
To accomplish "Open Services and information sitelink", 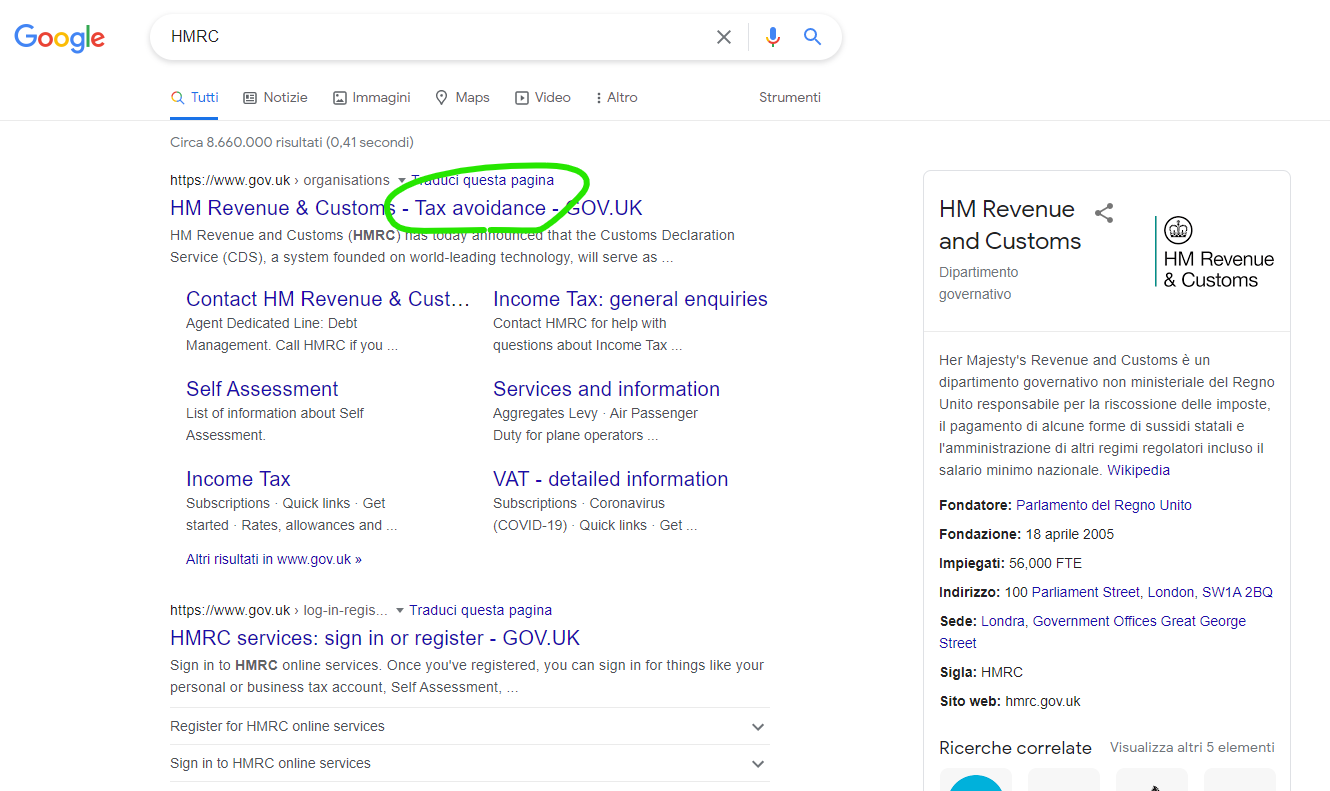I will coord(606,389).
